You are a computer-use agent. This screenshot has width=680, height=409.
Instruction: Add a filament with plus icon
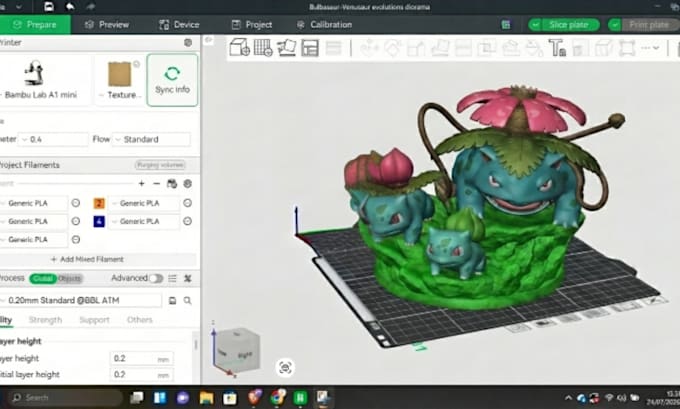pos(141,184)
